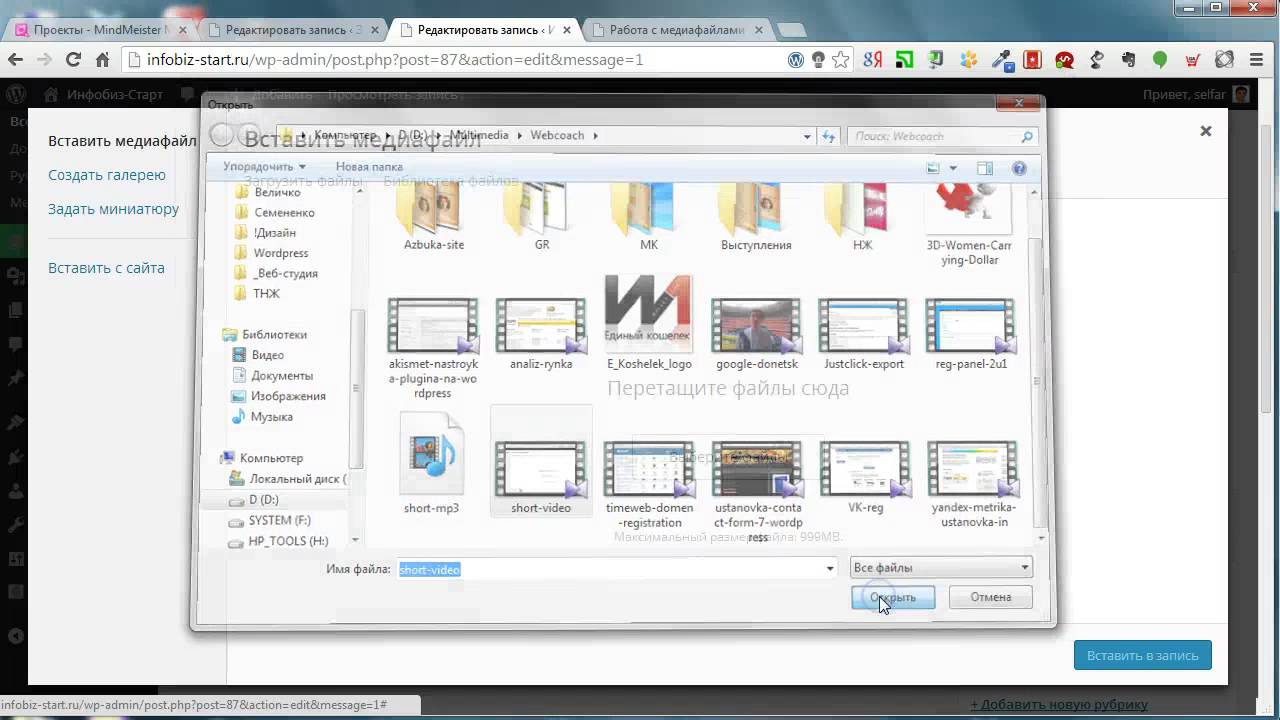Close the Вставить медиафайл modal with X
Viewport: 1280px width, 720px height.
click(1206, 131)
